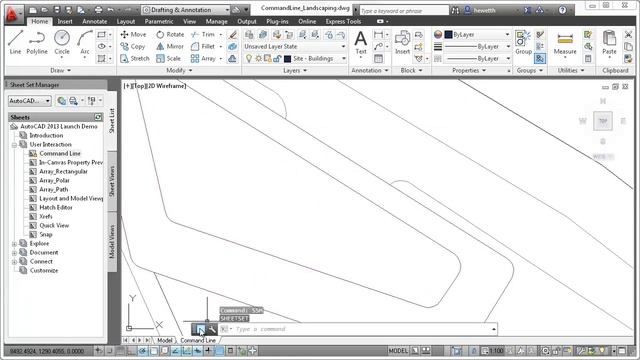Viewport: 640px width, 360px height.
Task: Click the [Top] viewport view control
Action: pos(140,86)
